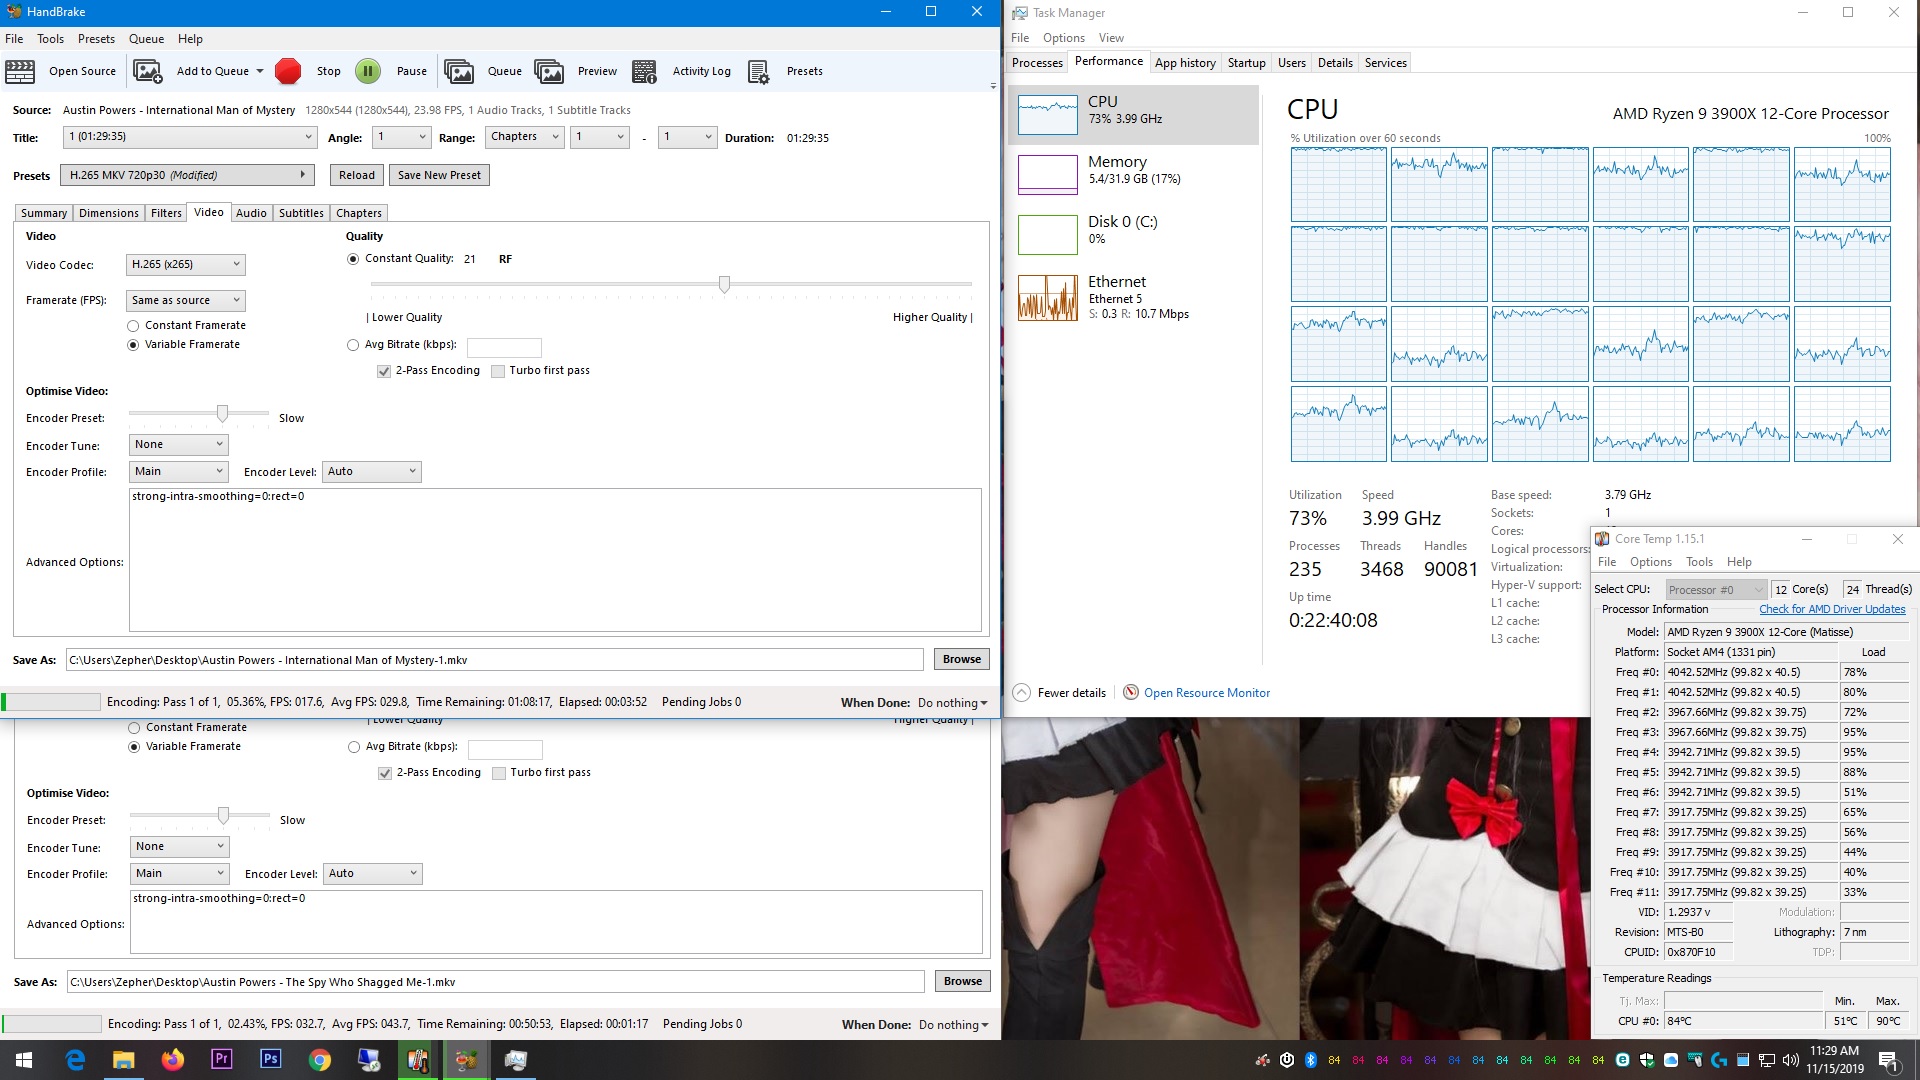The width and height of the screenshot is (1920, 1080).
Task: Switch to HandBrake via taskbar pineapple icon
Action: point(466,1060)
